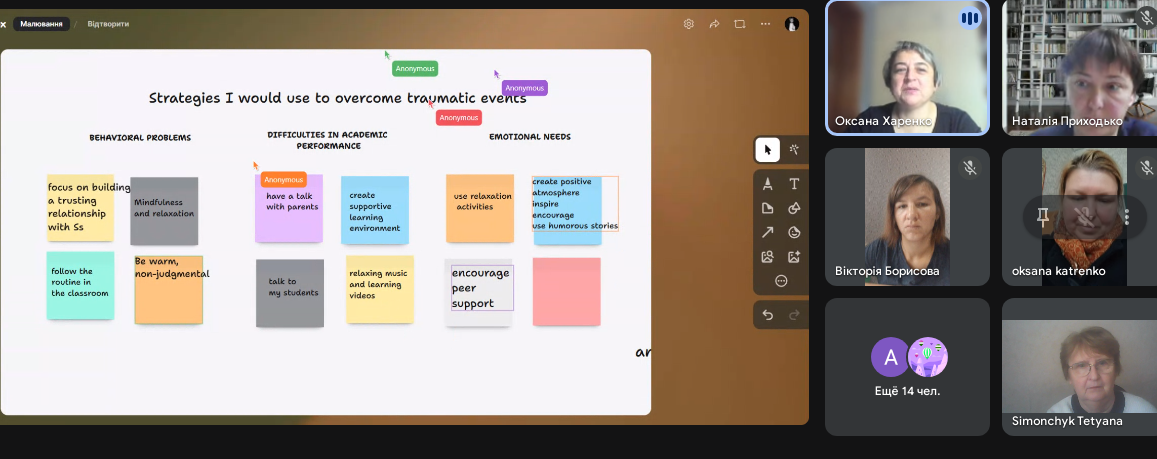Undo the last whiteboard action
This screenshot has height=459, width=1157.
coord(767,315)
